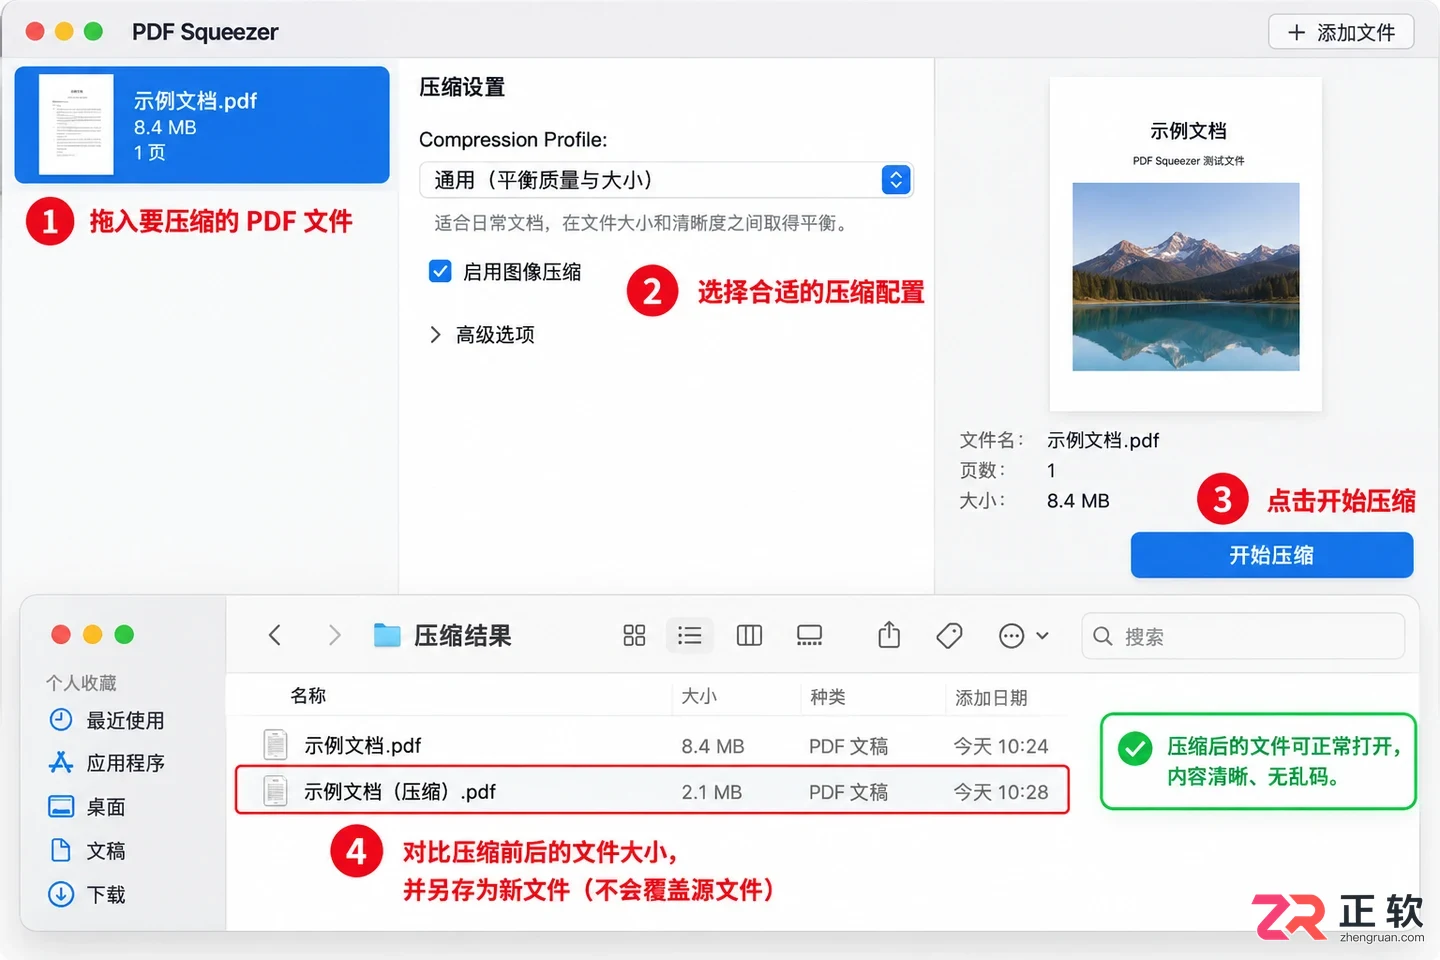The image size is (1440, 960).
Task: Click the Finder 搜索 field
Action: (1243, 636)
